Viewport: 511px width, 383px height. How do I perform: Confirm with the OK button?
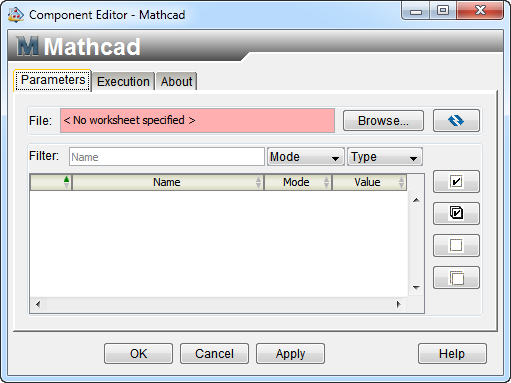click(138, 354)
